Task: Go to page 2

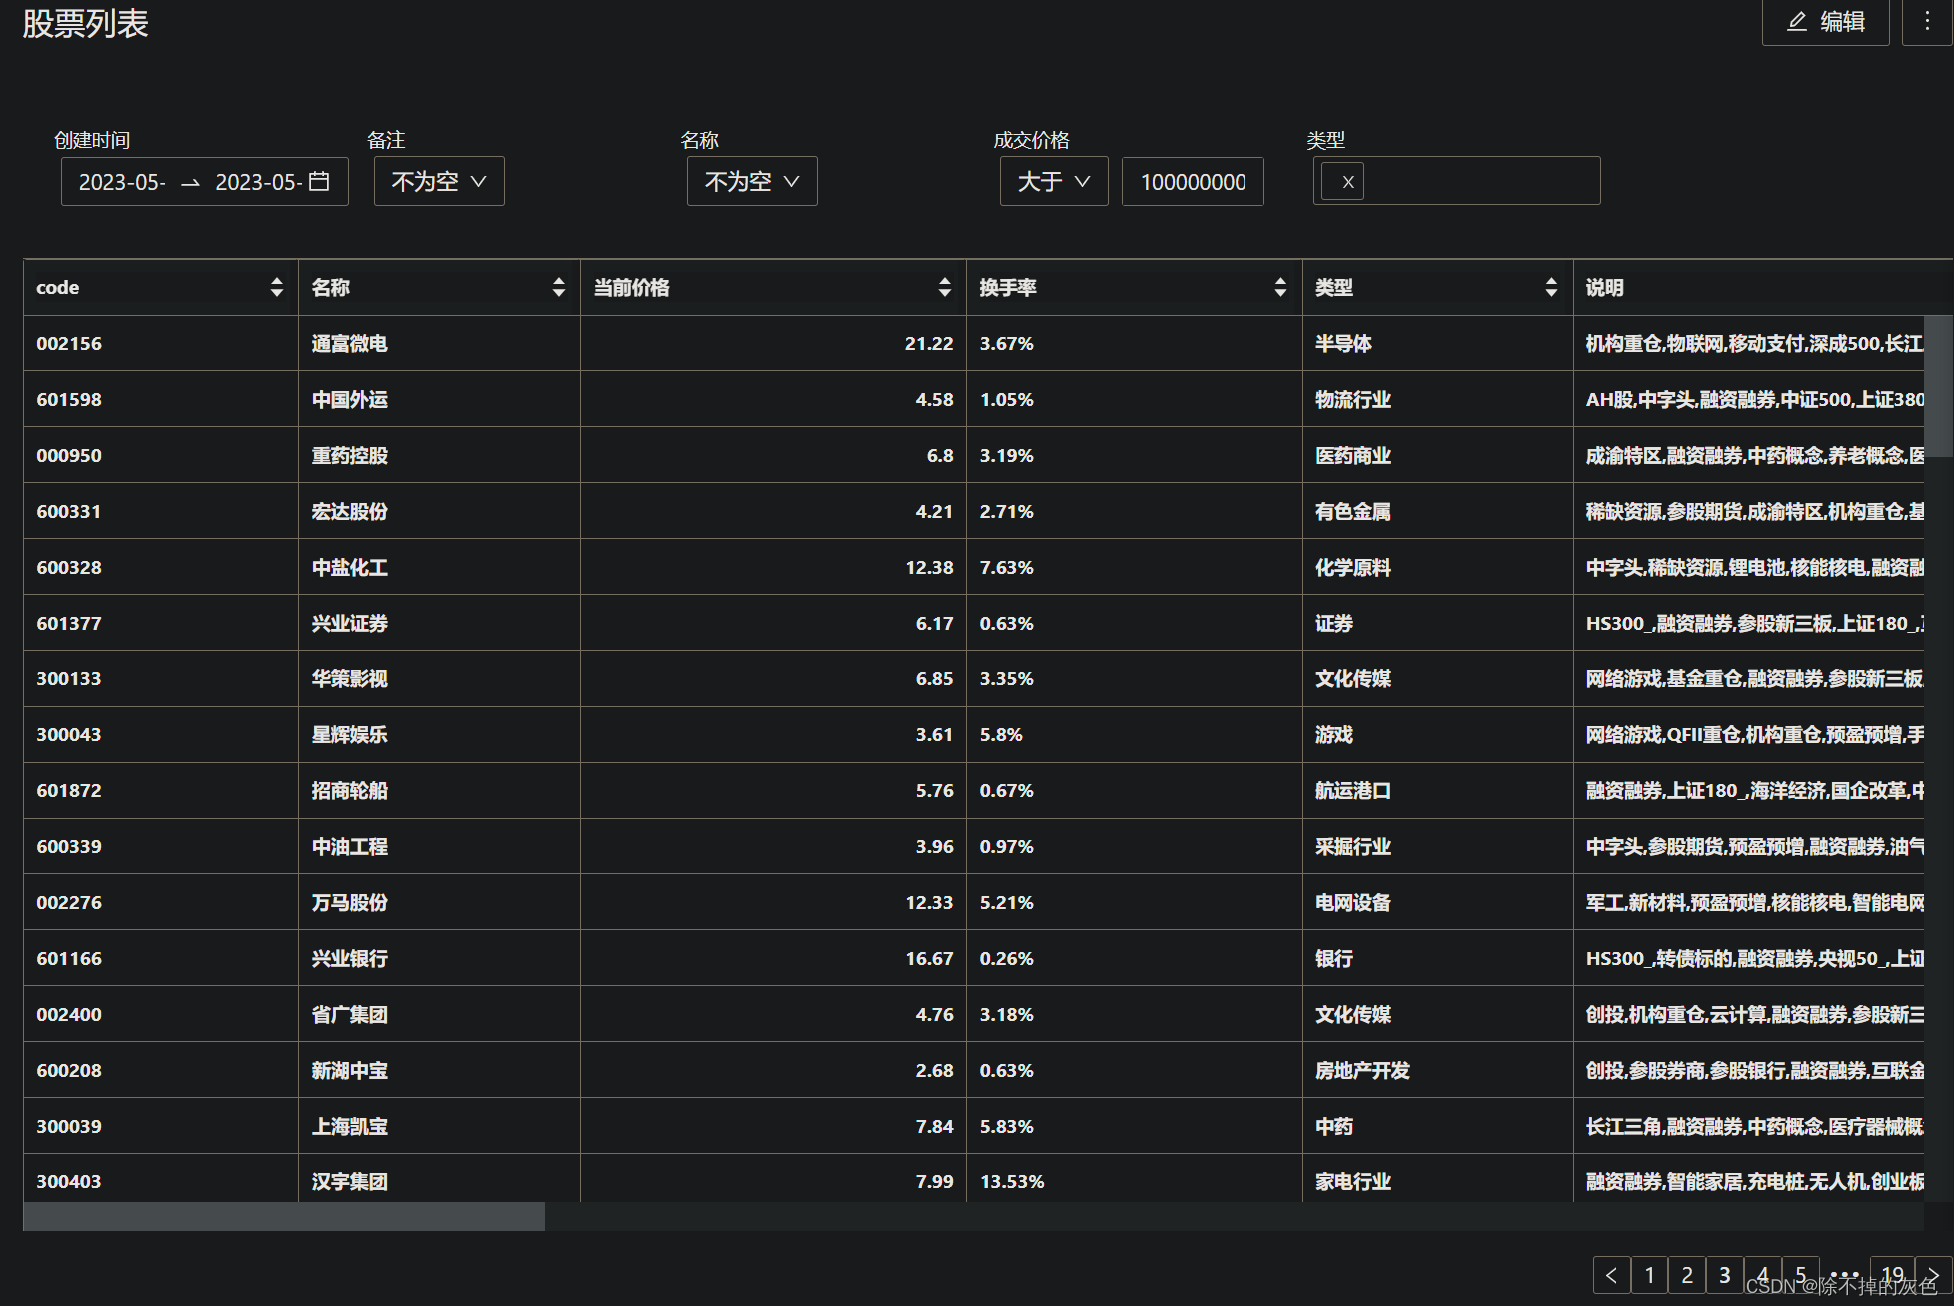Action: [1687, 1275]
